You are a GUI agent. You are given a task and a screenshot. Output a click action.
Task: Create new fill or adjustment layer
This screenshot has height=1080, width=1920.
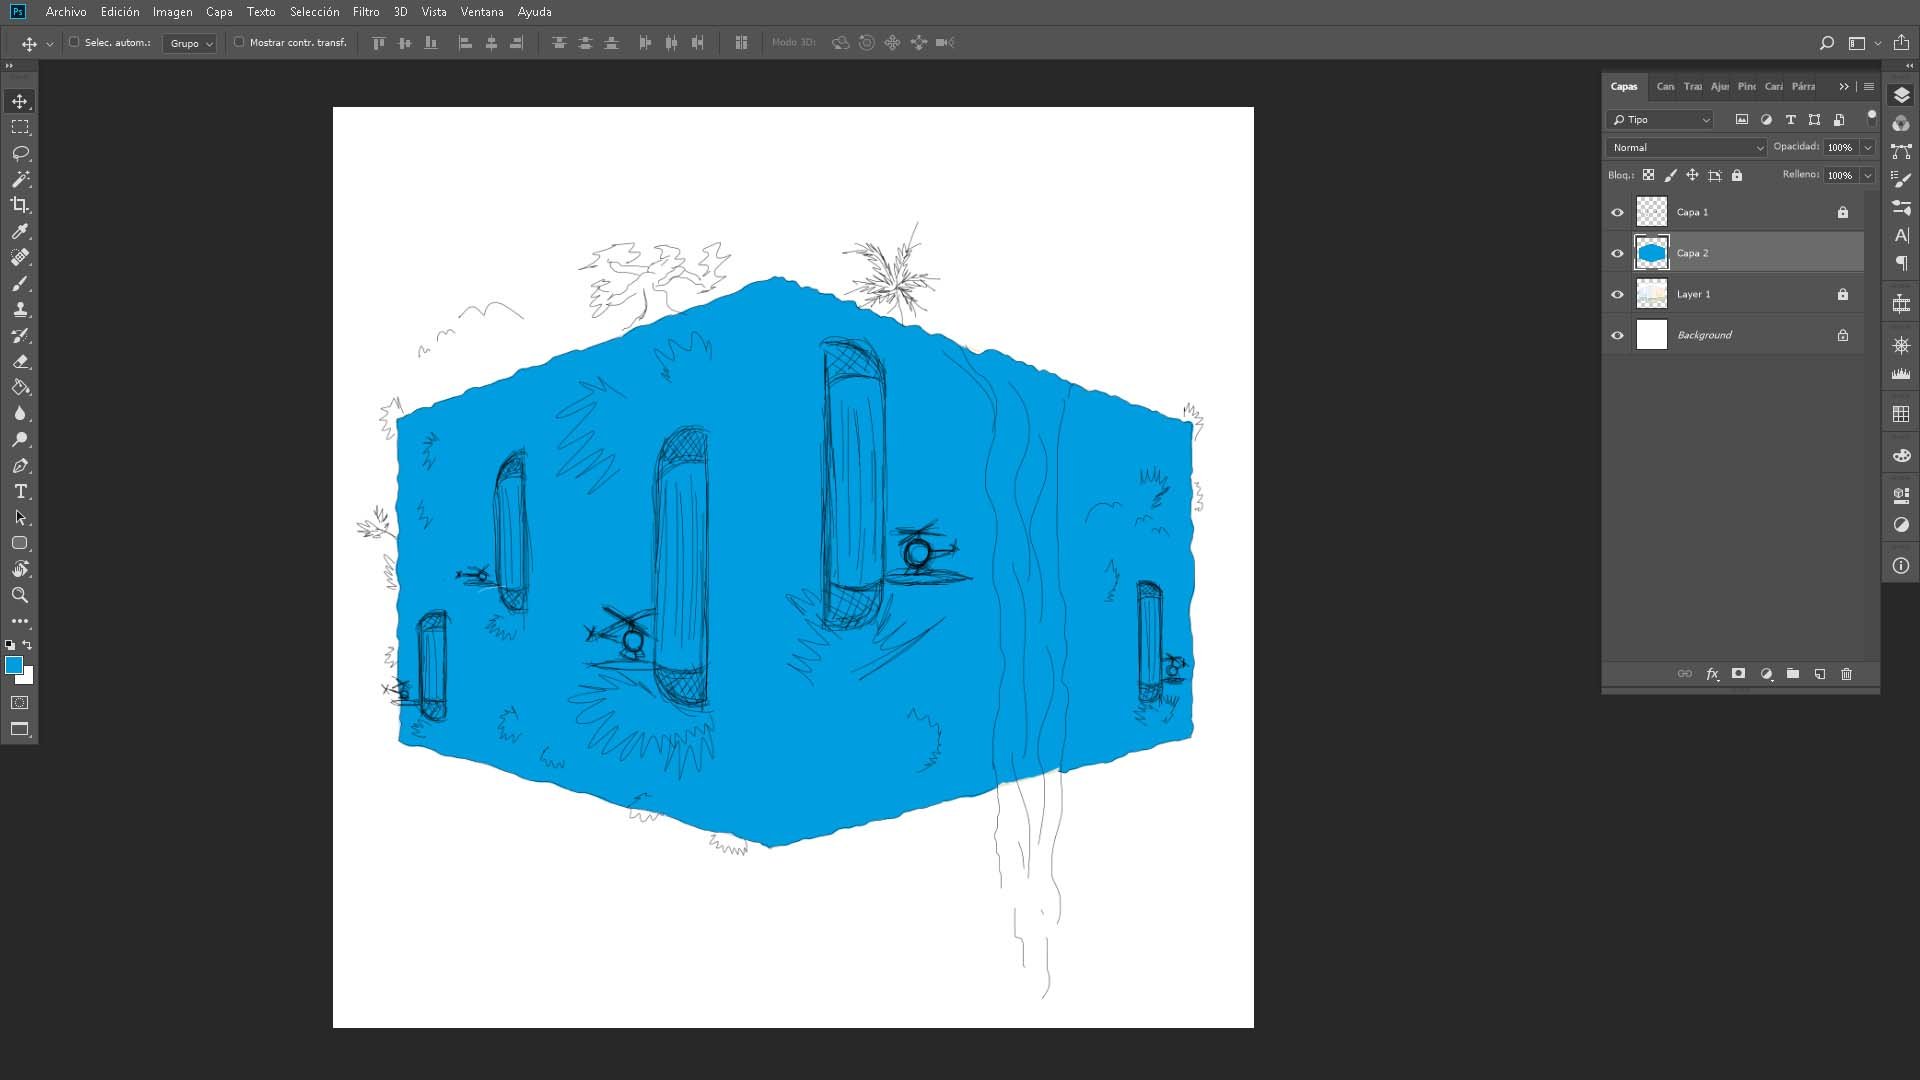pos(1766,674)
